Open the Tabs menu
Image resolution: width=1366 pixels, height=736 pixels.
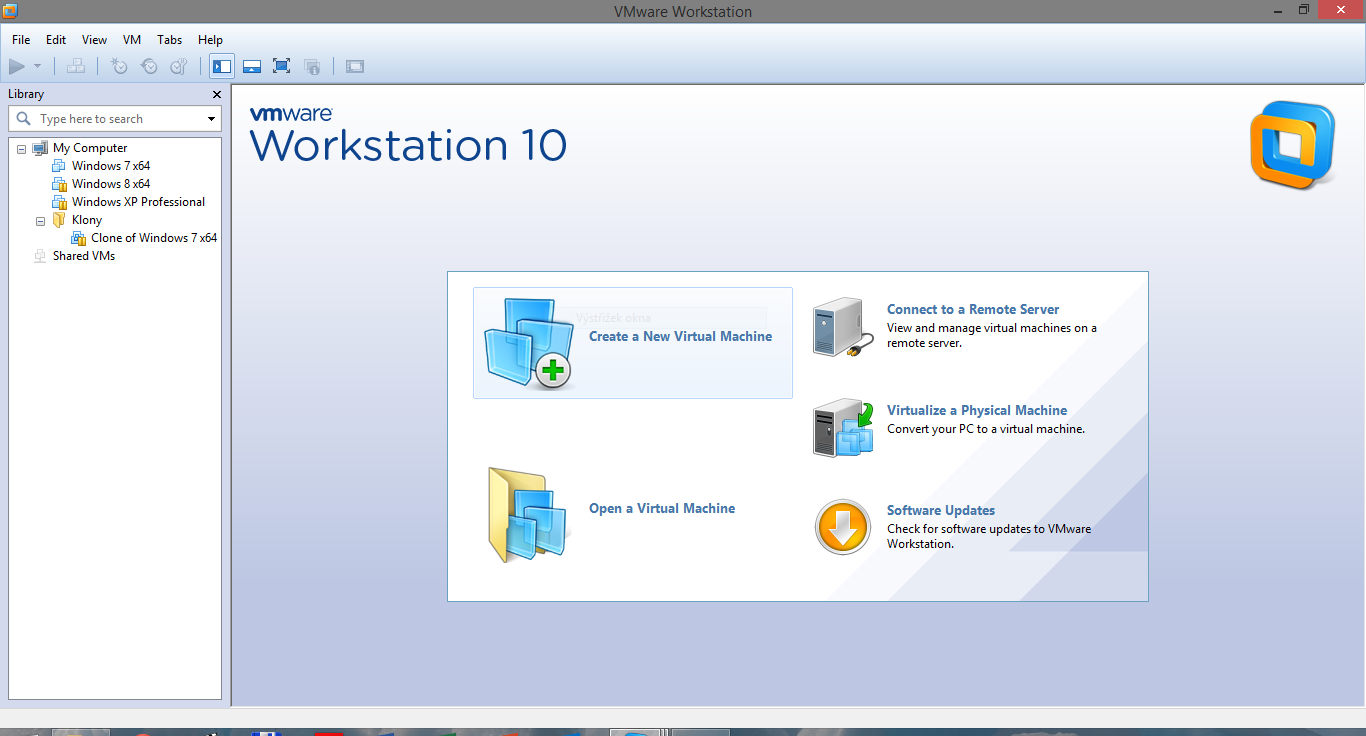click(169, 40)
